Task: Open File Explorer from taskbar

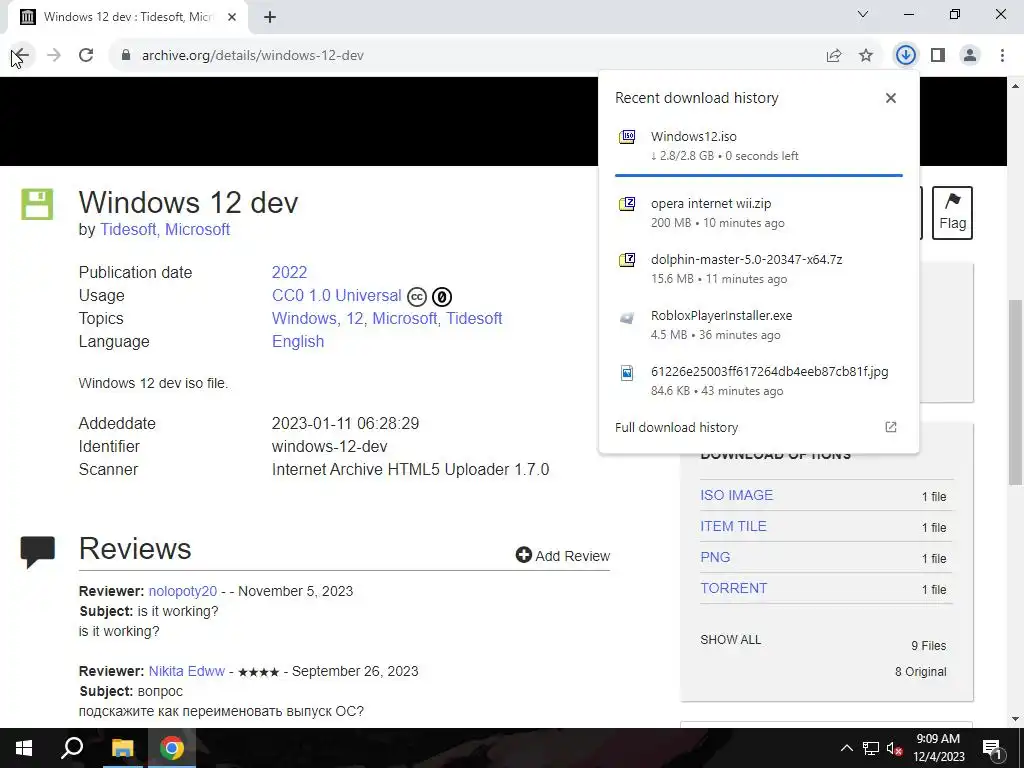Action: click(122, 748)
